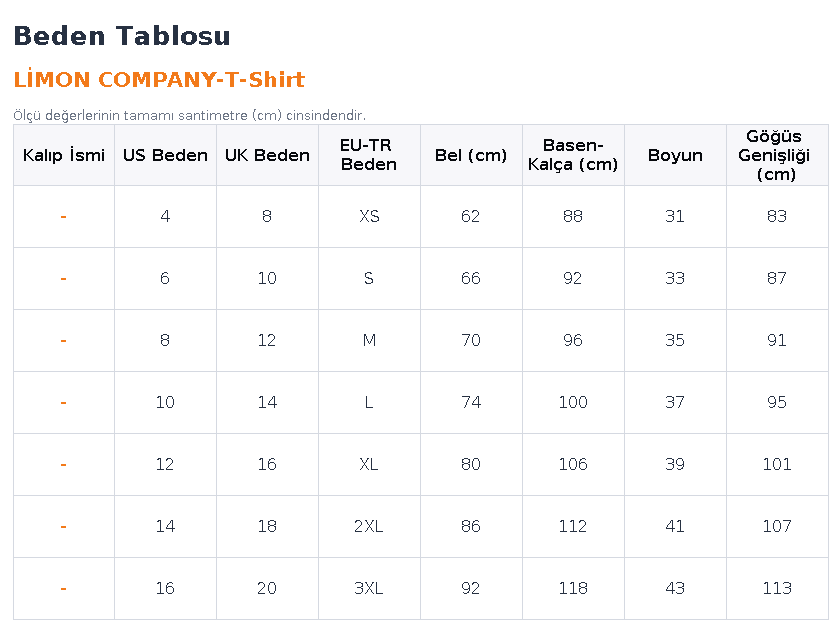Click the Göğüs Genişliği (cm) header

tap(777, 155)
